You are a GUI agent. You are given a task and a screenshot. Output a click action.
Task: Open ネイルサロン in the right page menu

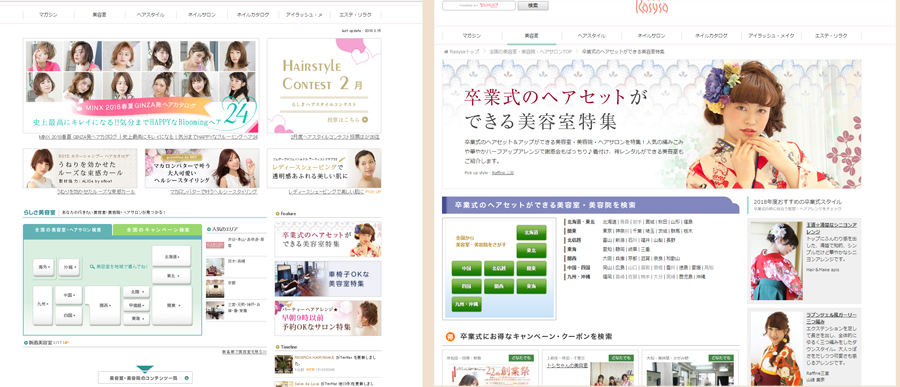coord(651,36)
